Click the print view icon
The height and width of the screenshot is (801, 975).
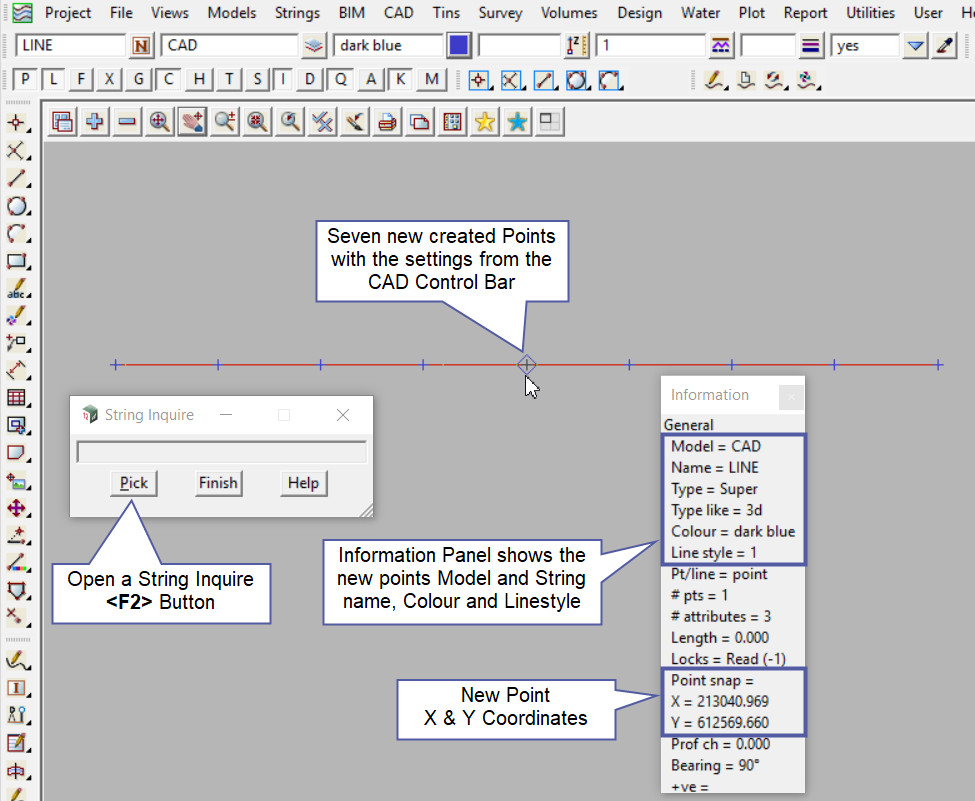(x=387, y=122)
